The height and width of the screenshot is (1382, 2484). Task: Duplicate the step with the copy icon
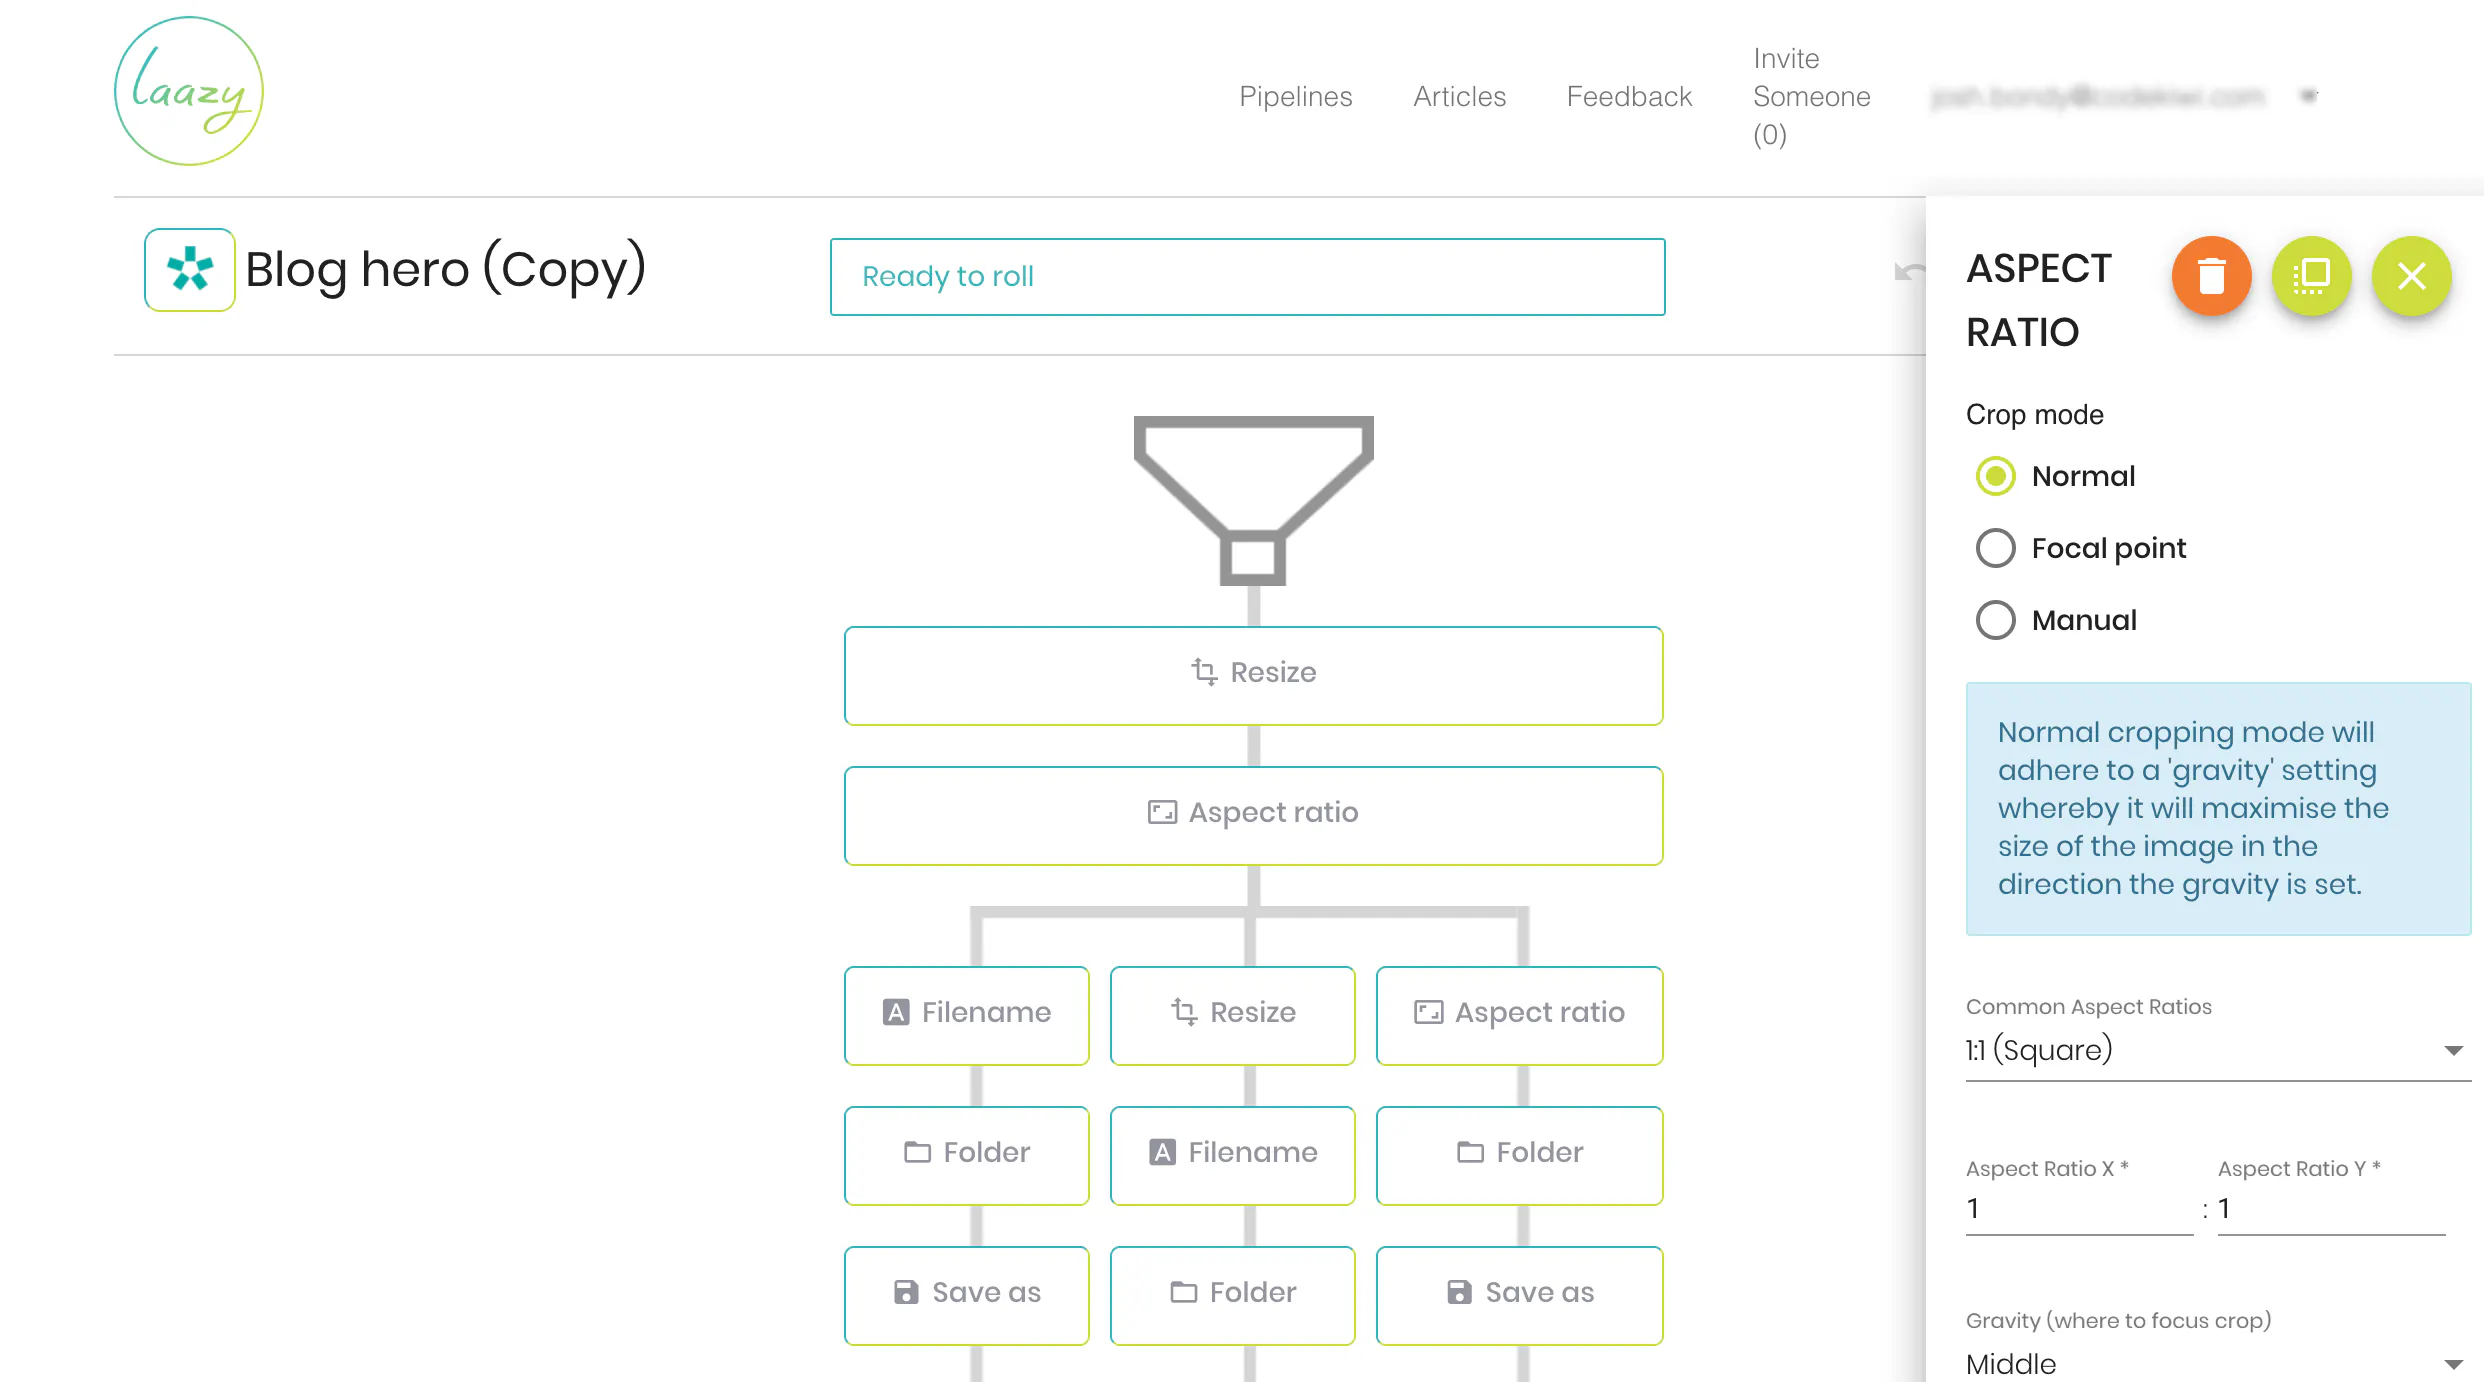[2311, 276]
